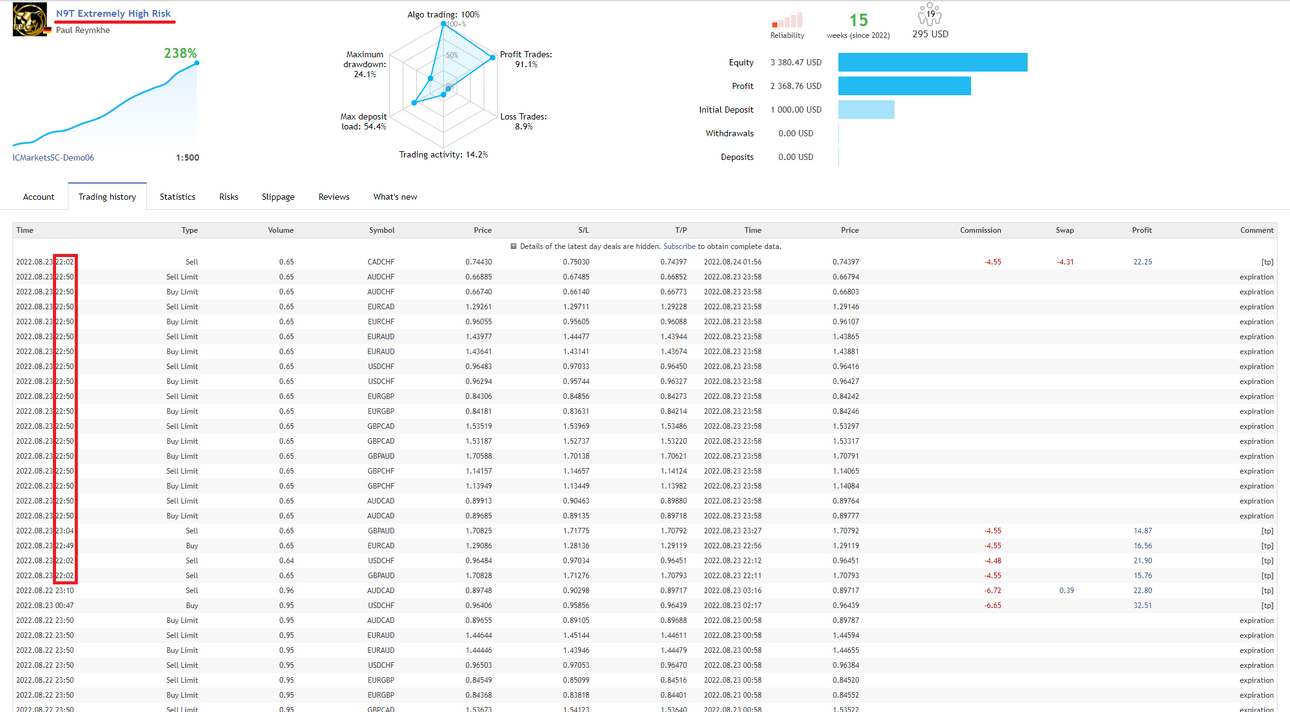
Task: Click the GBPCHF Sell Limit row symbol
Action: click(381, 471)
